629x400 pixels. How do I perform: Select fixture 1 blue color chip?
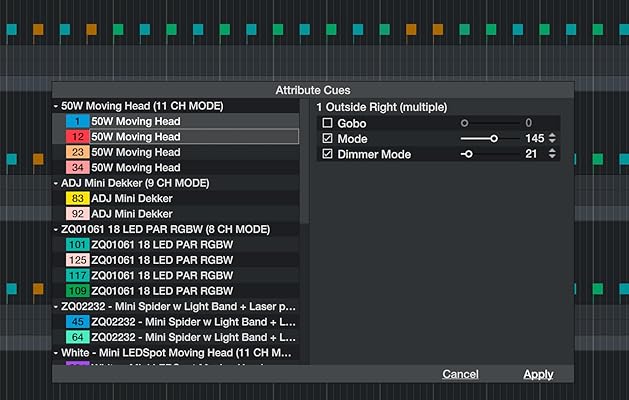click(77, 121)
